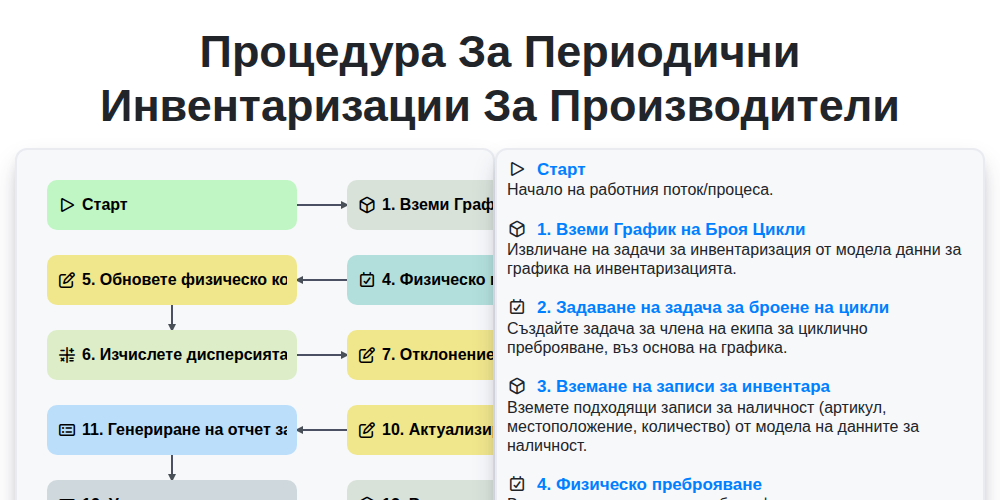Viewport: 1000px width, 500px height.
Task: Click the calendar-check icon in node 4. Физическо
Action: 367,280
